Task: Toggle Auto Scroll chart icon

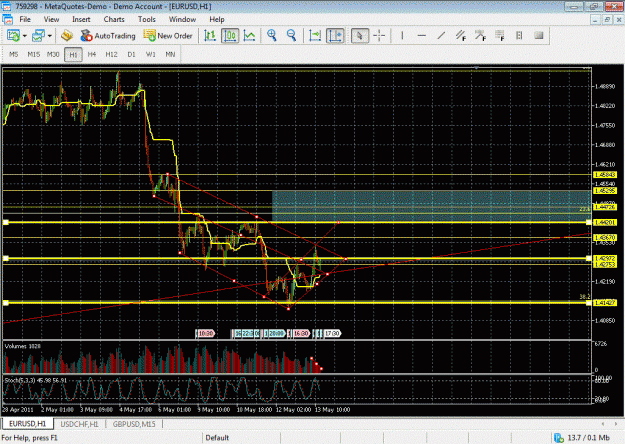Action: (x=315, y=36)
